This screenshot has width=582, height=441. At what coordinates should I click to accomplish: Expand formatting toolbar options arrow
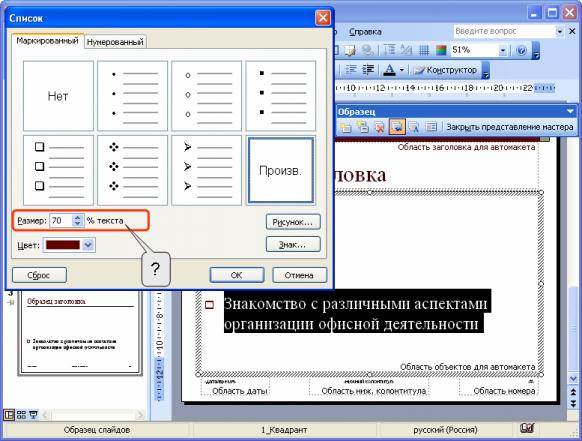485,70
